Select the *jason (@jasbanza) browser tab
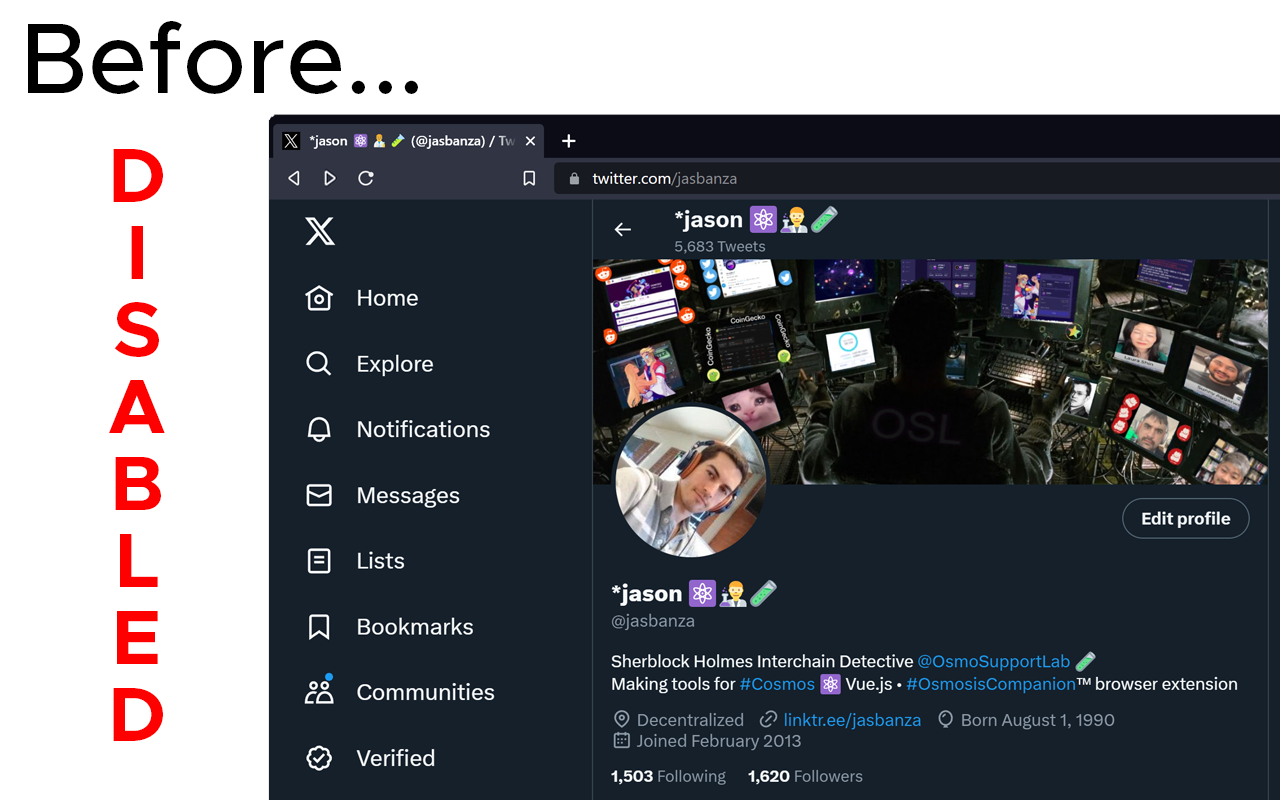 pos(409,141)
